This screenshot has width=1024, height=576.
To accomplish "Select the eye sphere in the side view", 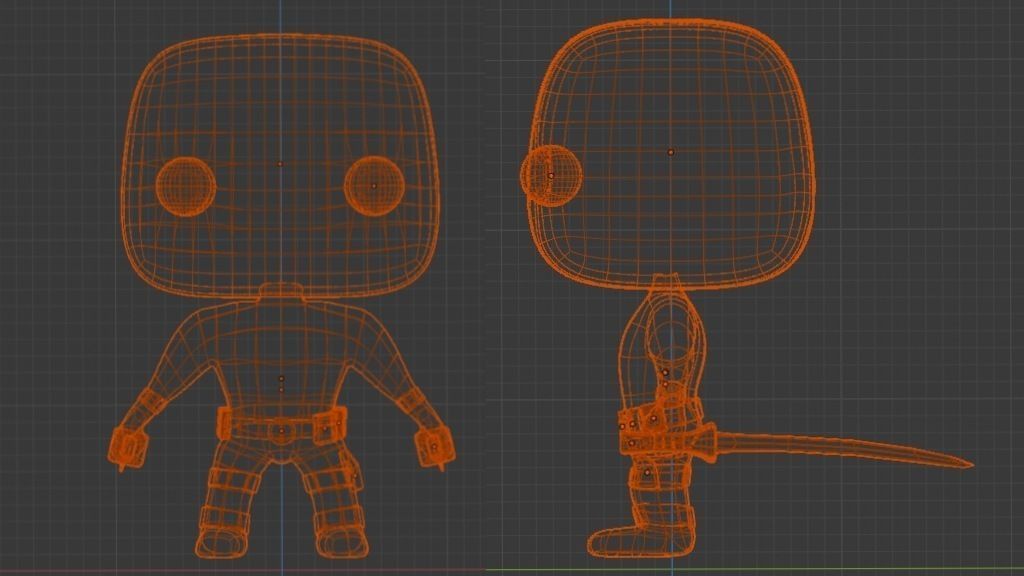I will coord(551,176).
